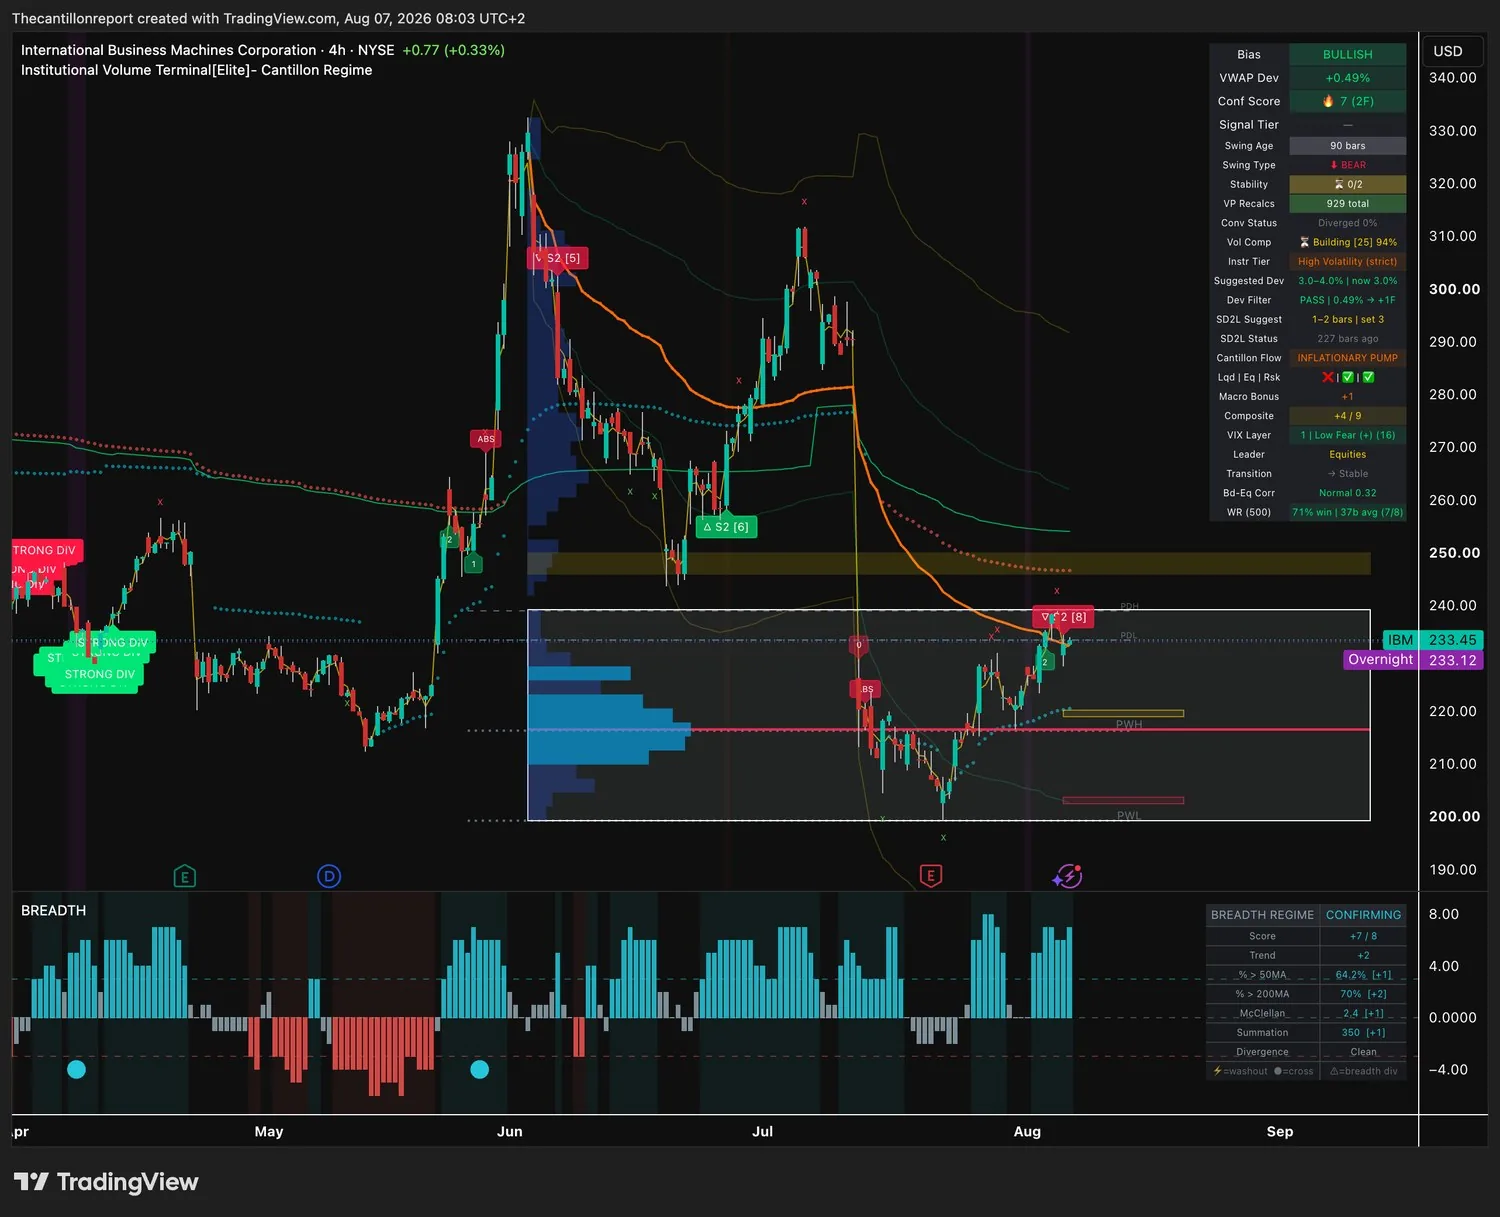Click the purple lightning event icon in August
Image resolution: width=1500 pixels, height=1217 pixels.
(1067, 877)
